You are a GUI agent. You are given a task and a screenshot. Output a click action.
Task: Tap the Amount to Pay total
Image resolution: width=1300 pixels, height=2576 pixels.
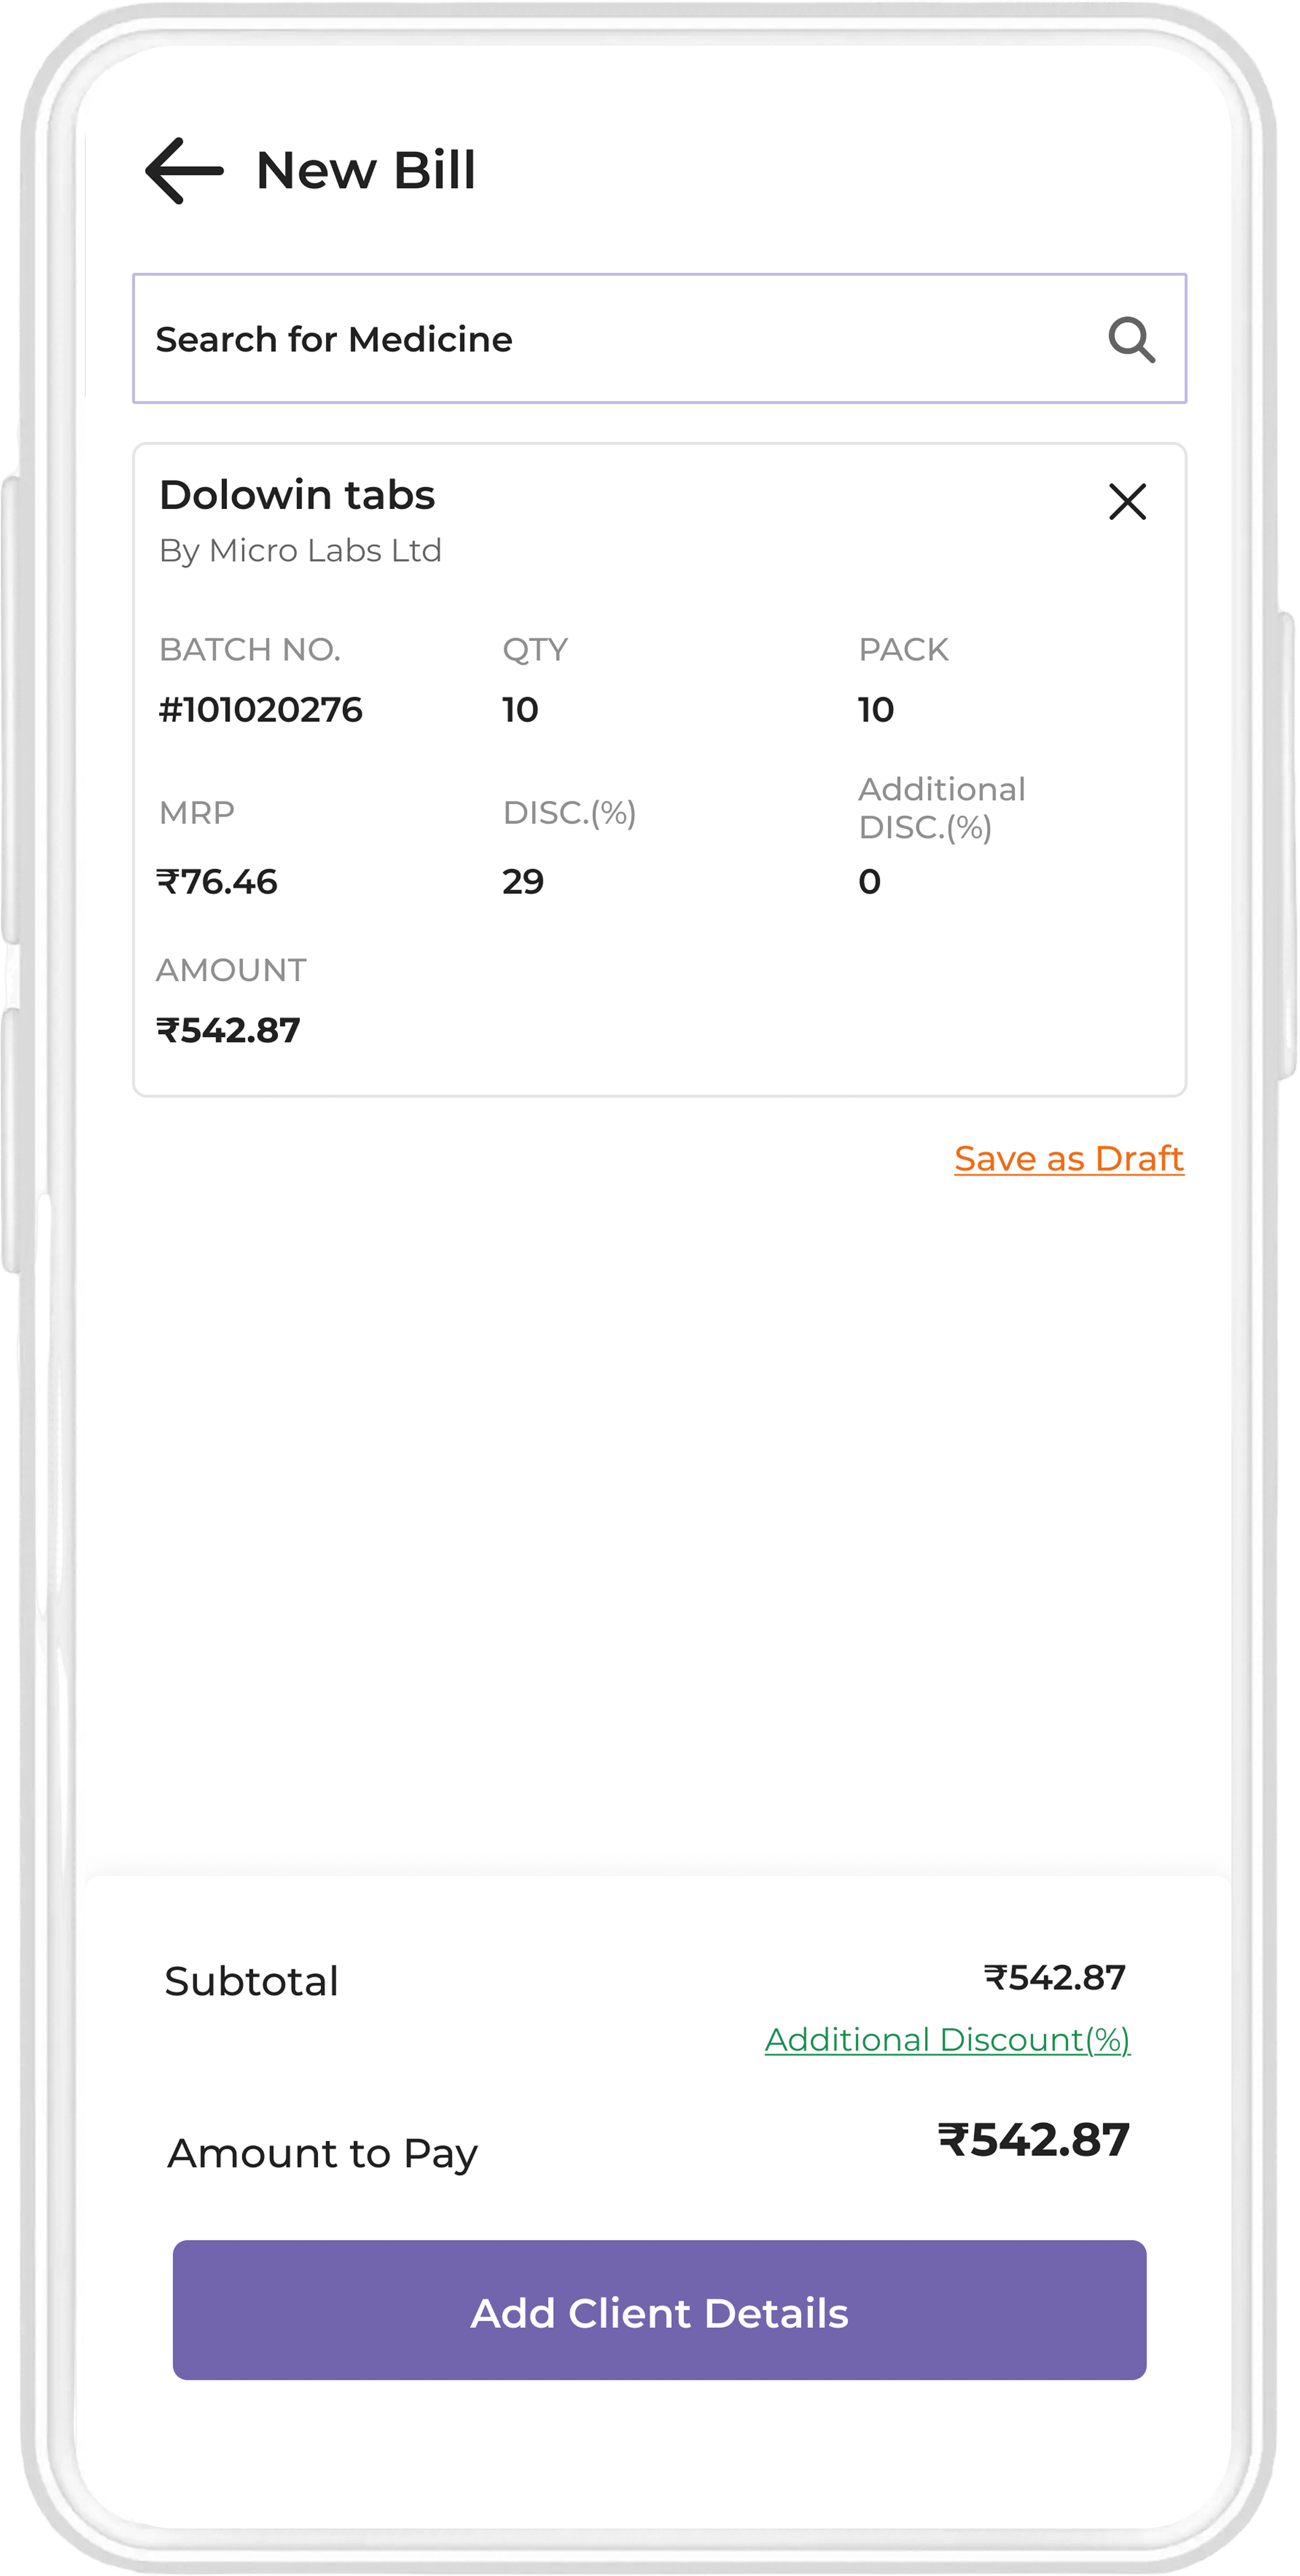click(x=1033, y=2140)
